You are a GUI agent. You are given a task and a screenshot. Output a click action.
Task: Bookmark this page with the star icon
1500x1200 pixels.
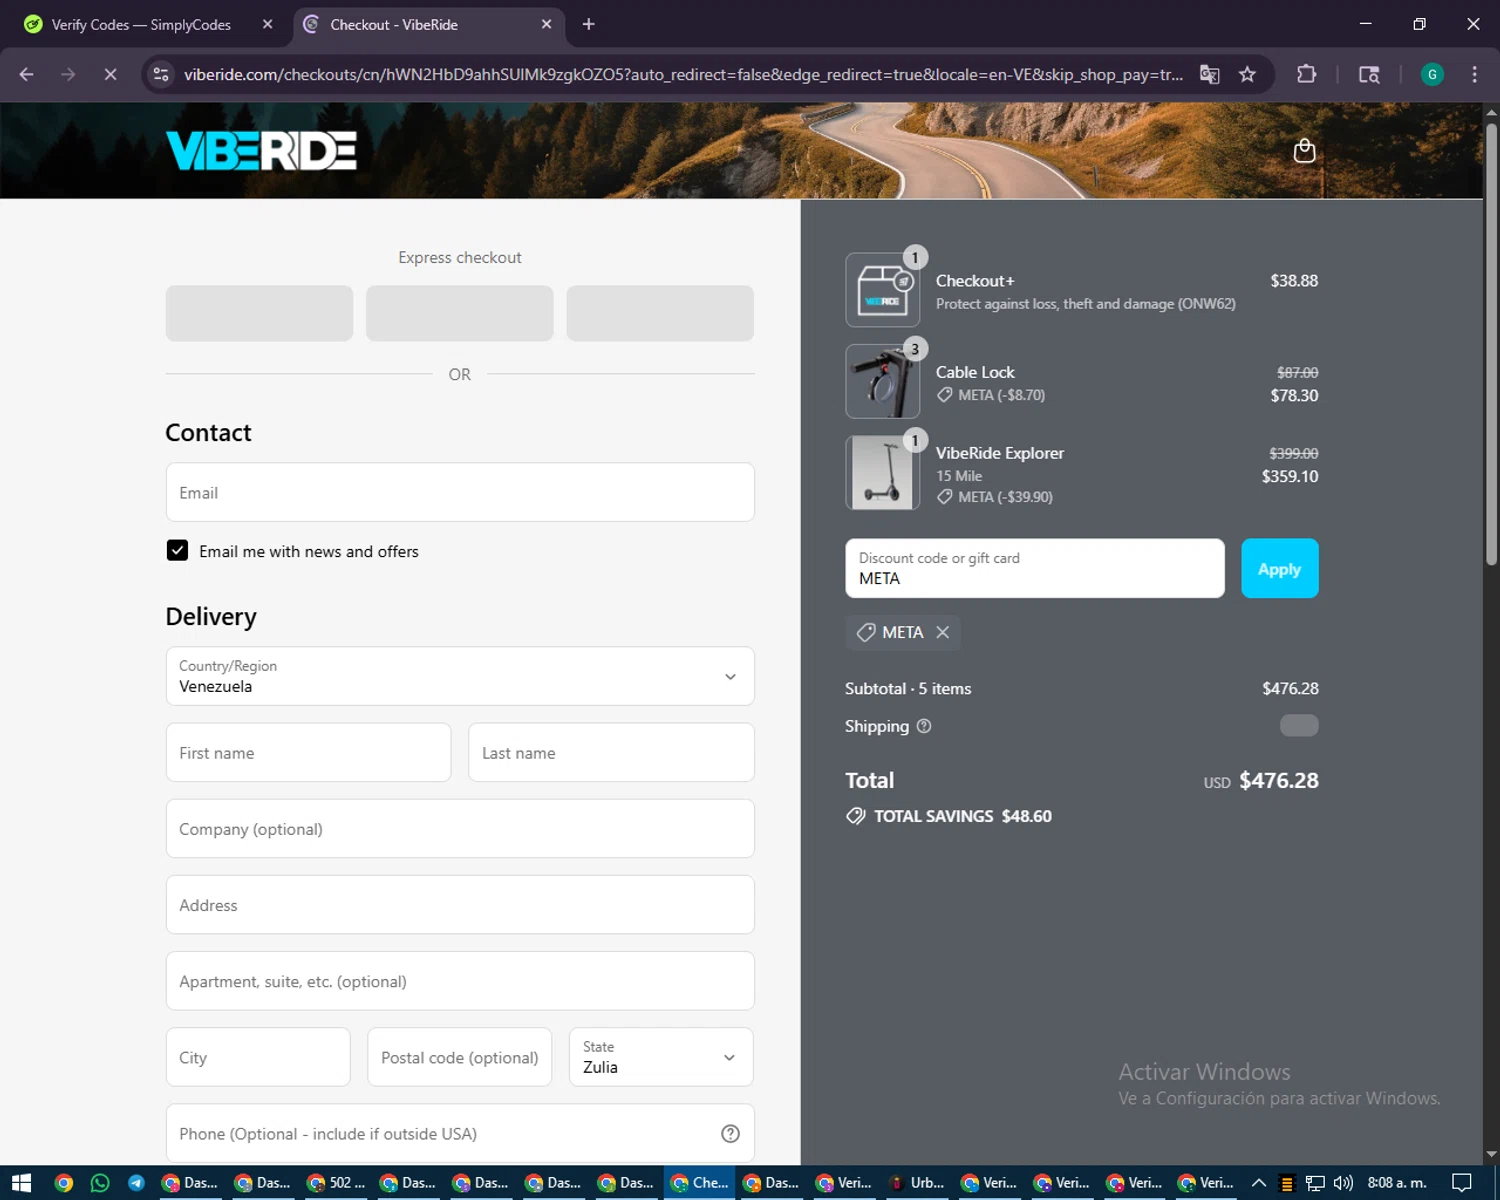(1247, 74)
